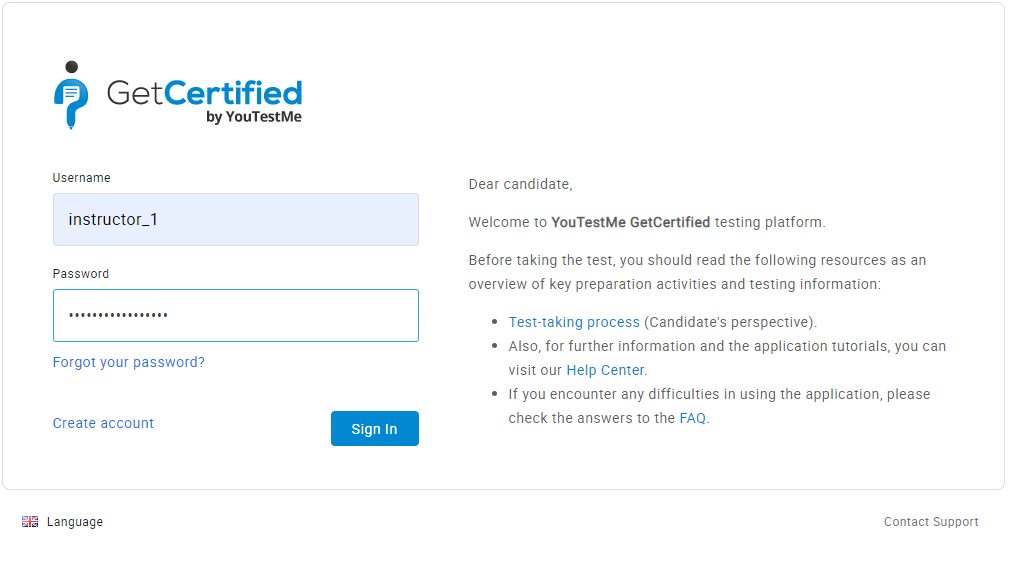Screen dimensions: 1010x582
Task: Click Contact Support in the footer
Action: 931,522
